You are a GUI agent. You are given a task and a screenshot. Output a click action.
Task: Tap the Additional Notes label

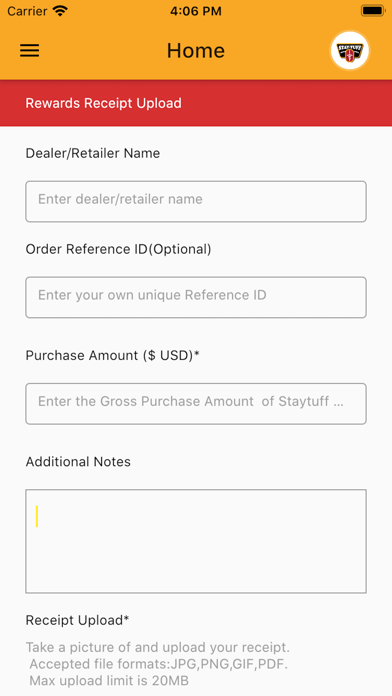point(78,462)
